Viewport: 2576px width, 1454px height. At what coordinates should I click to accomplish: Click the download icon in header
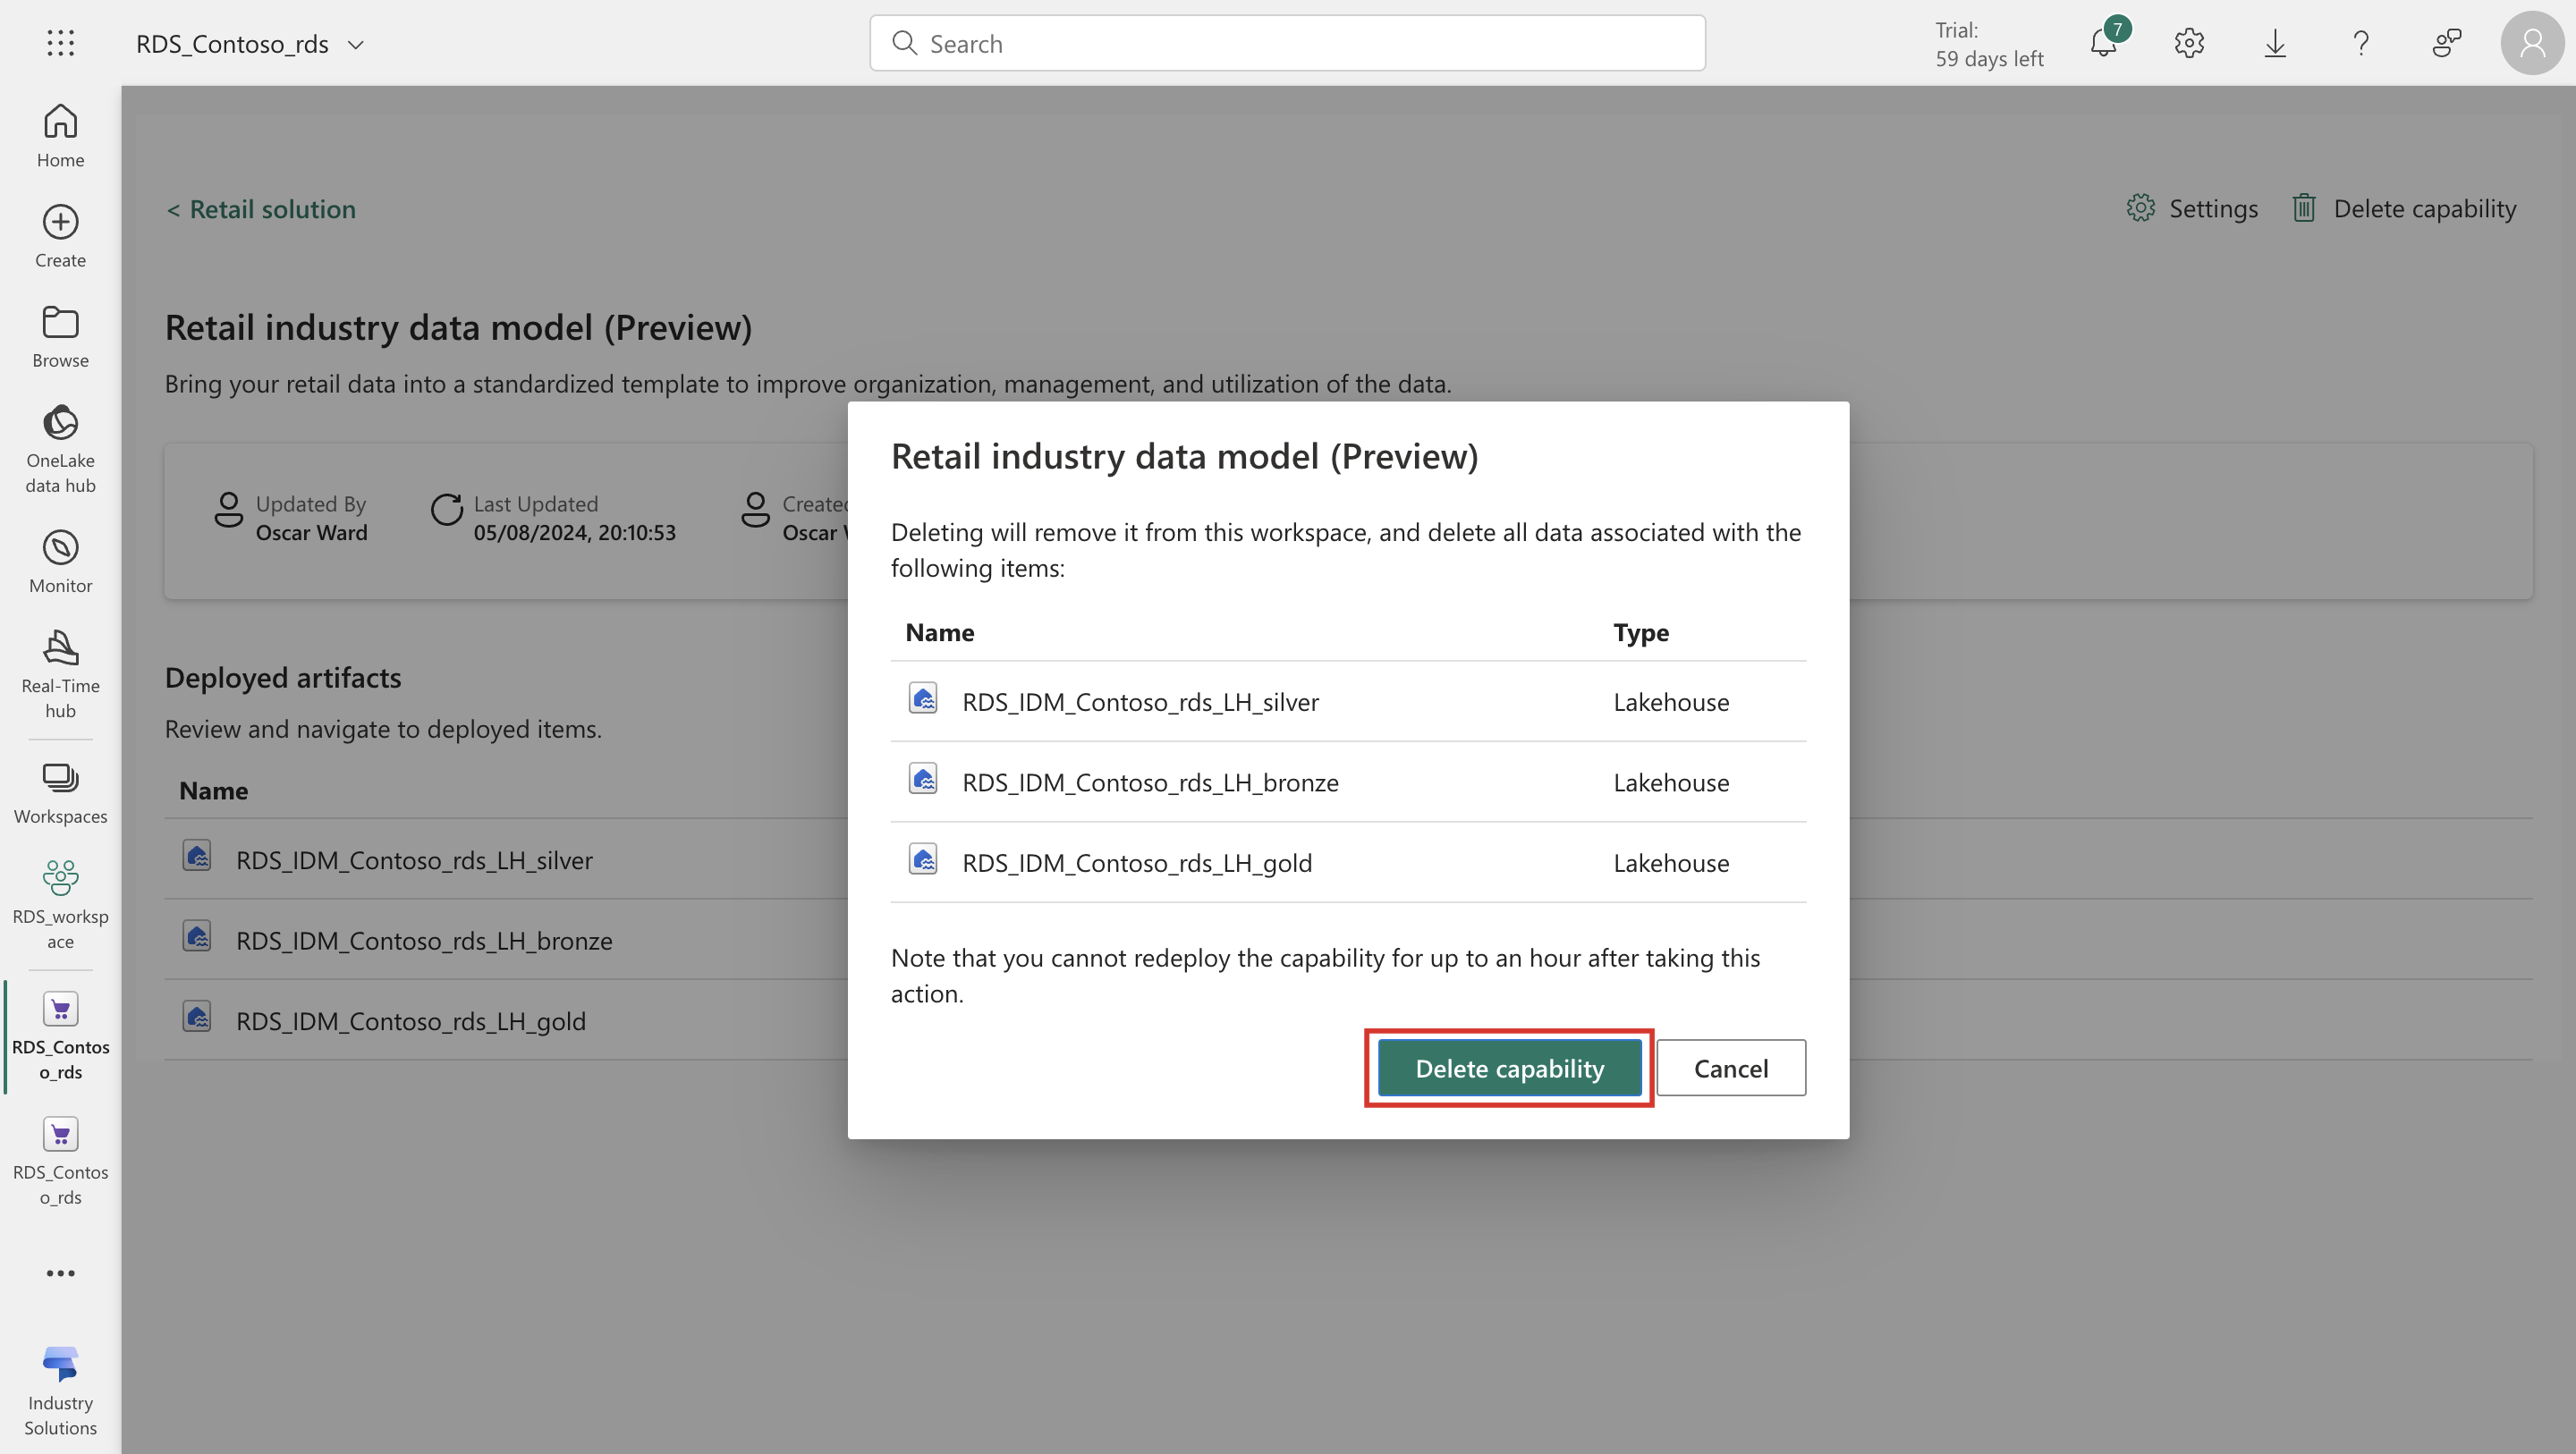coord(2275,43)
